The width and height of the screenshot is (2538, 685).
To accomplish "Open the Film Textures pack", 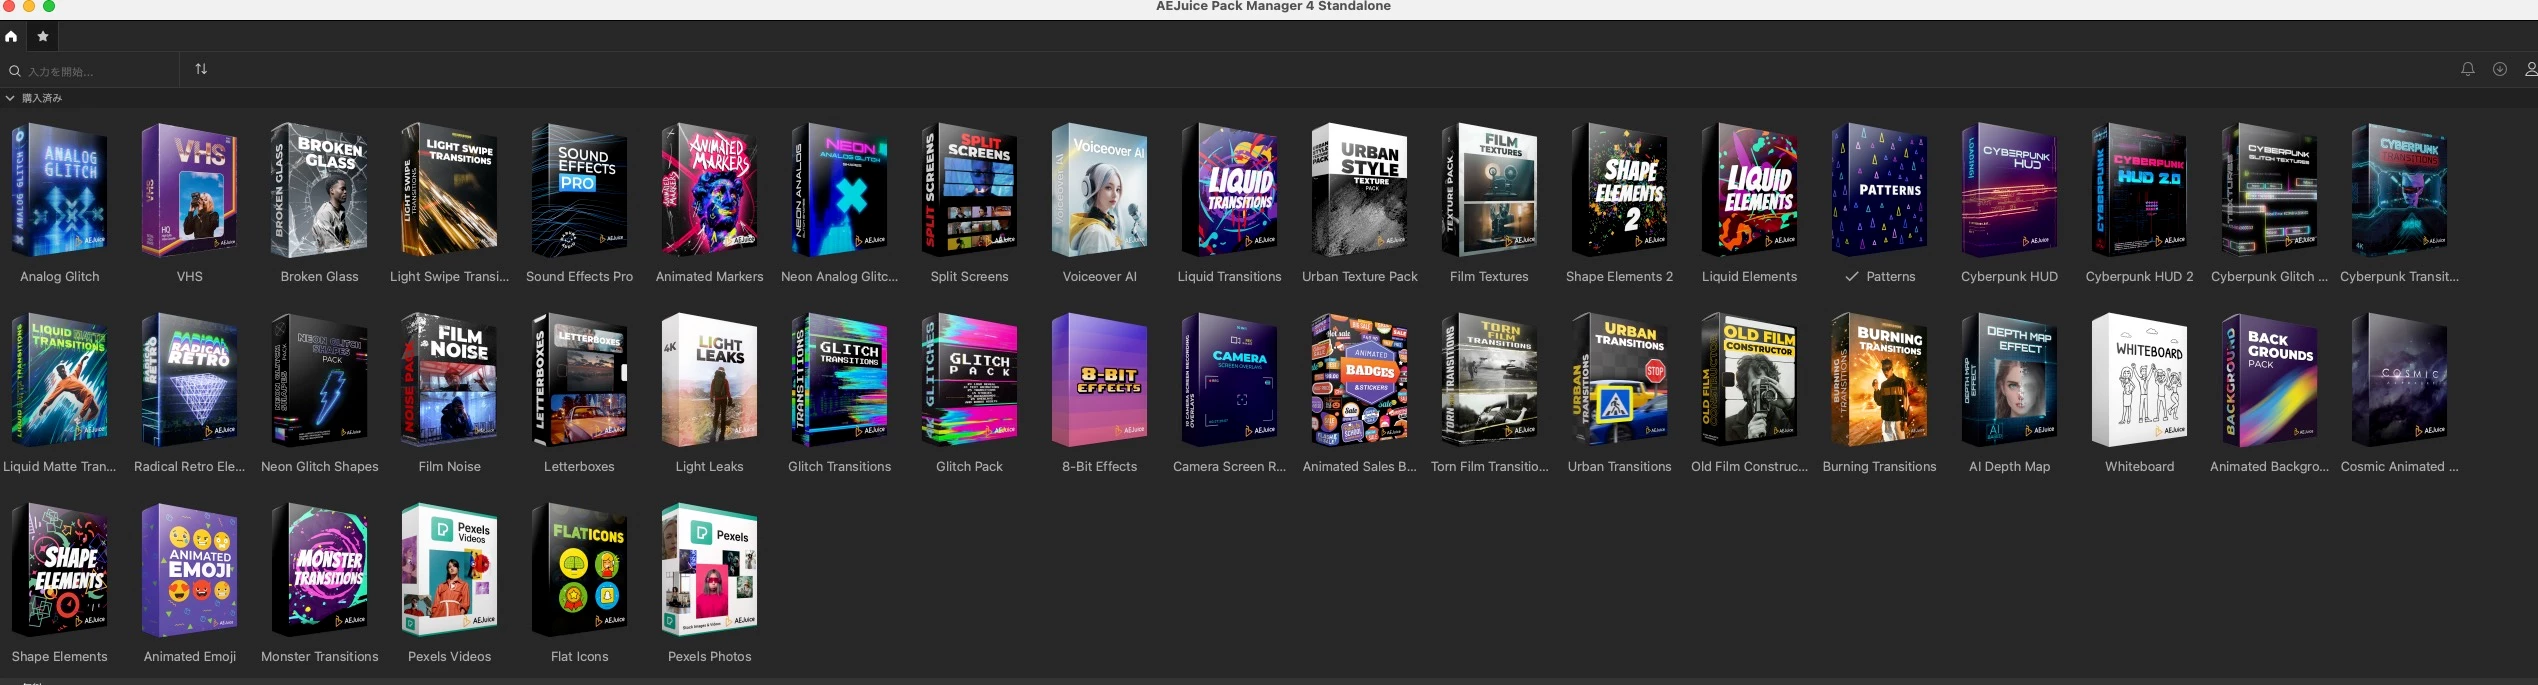I will coord(1490,190).
